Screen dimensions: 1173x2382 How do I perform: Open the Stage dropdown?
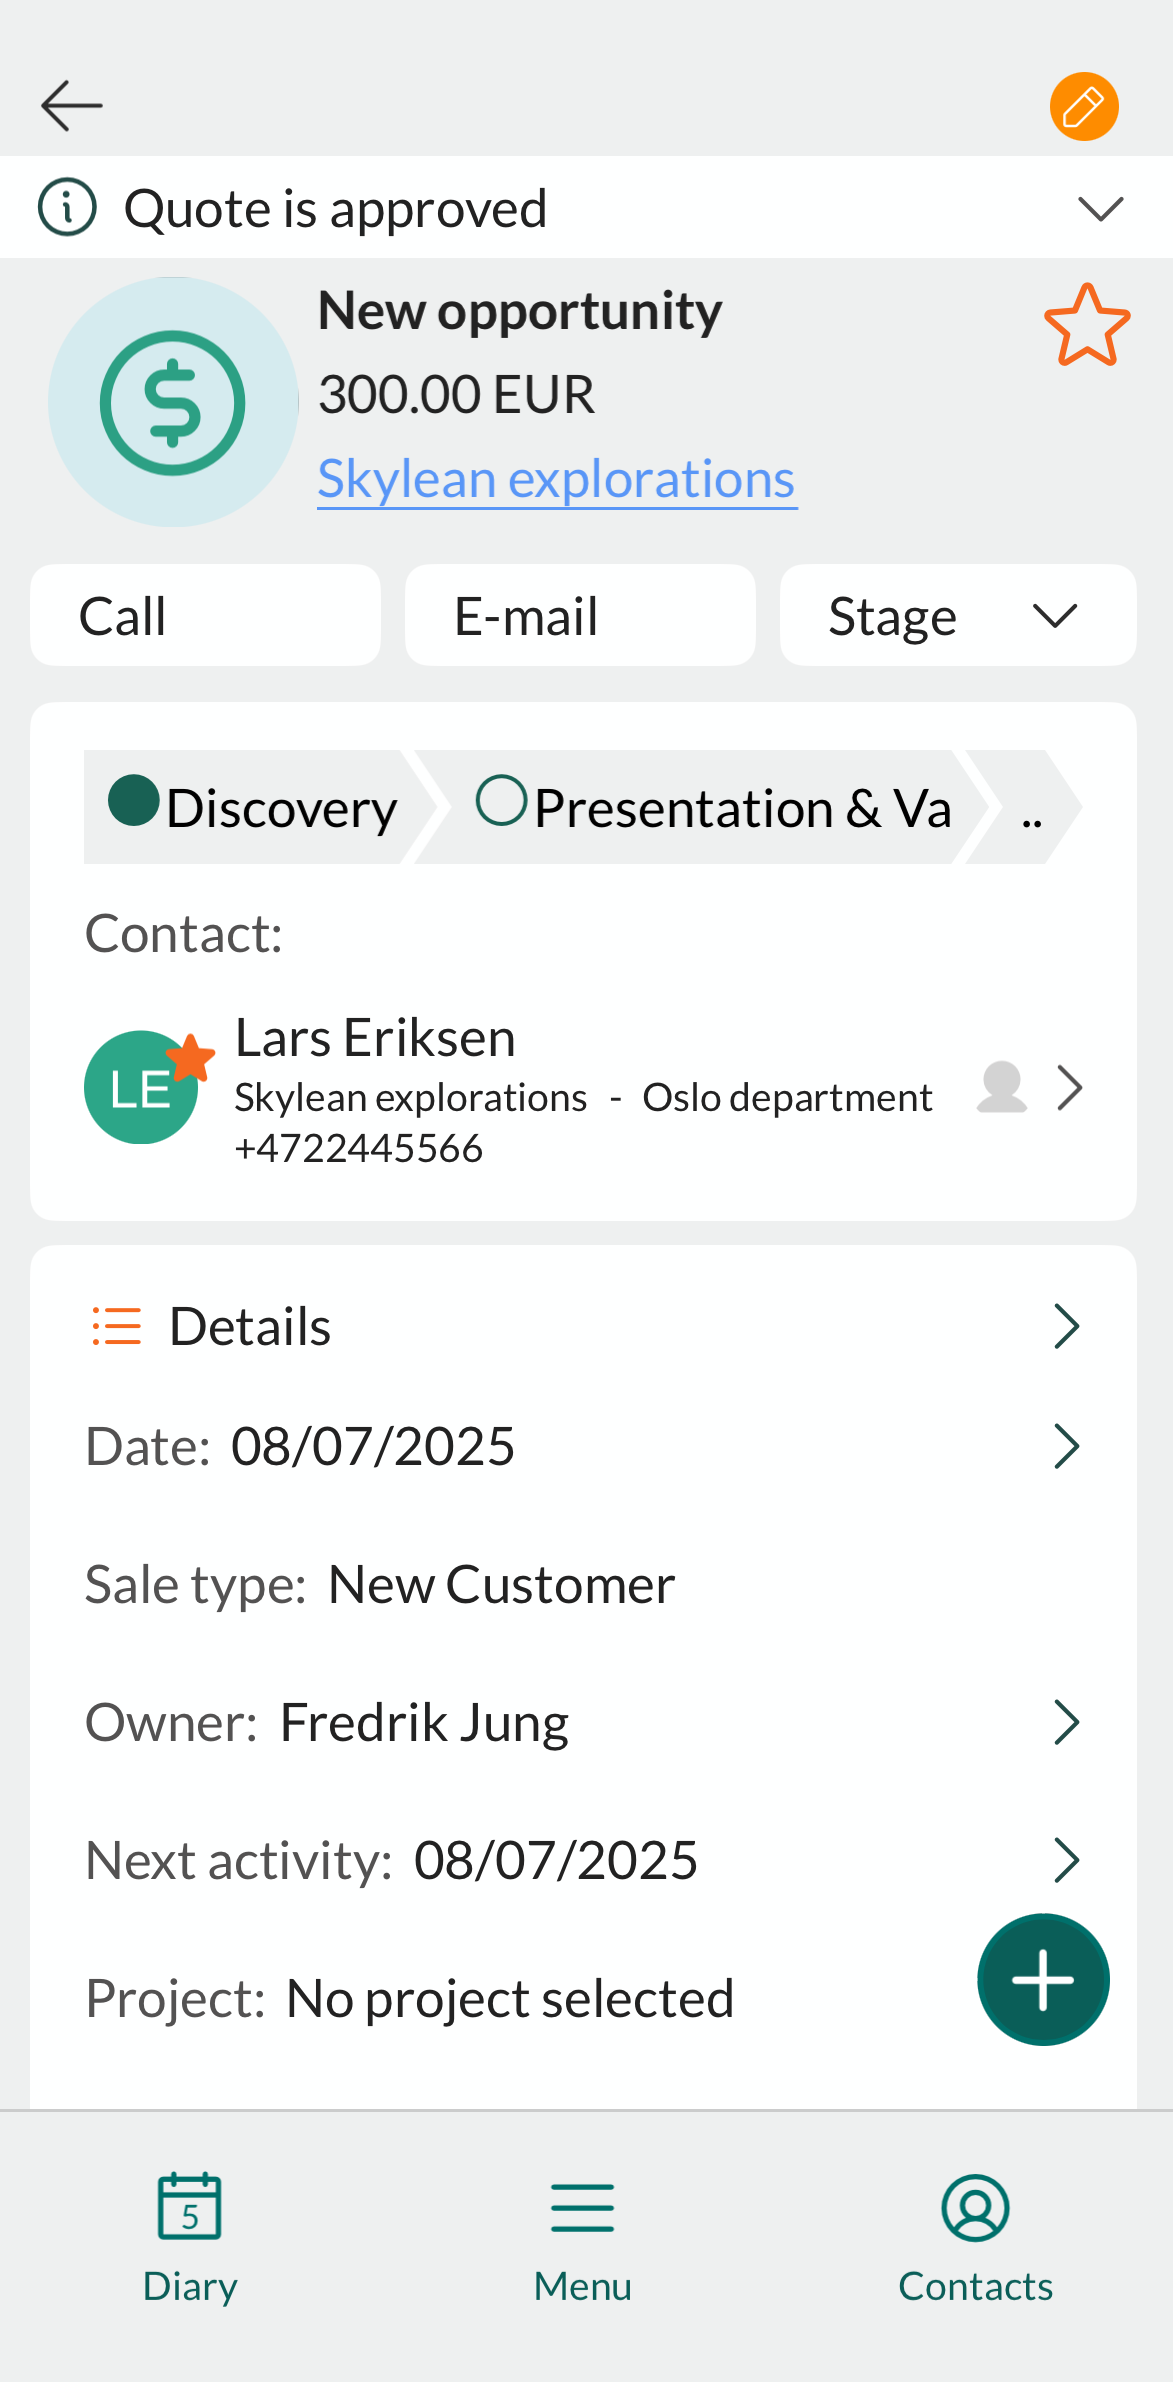(958, 615)
